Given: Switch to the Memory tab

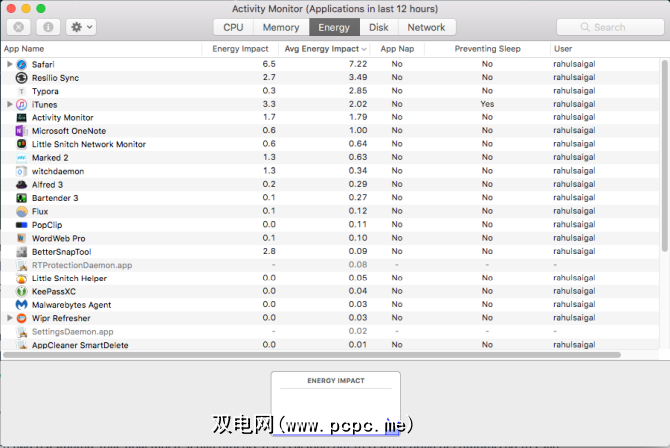Looking at the screenshot, I should click(281, 27).
